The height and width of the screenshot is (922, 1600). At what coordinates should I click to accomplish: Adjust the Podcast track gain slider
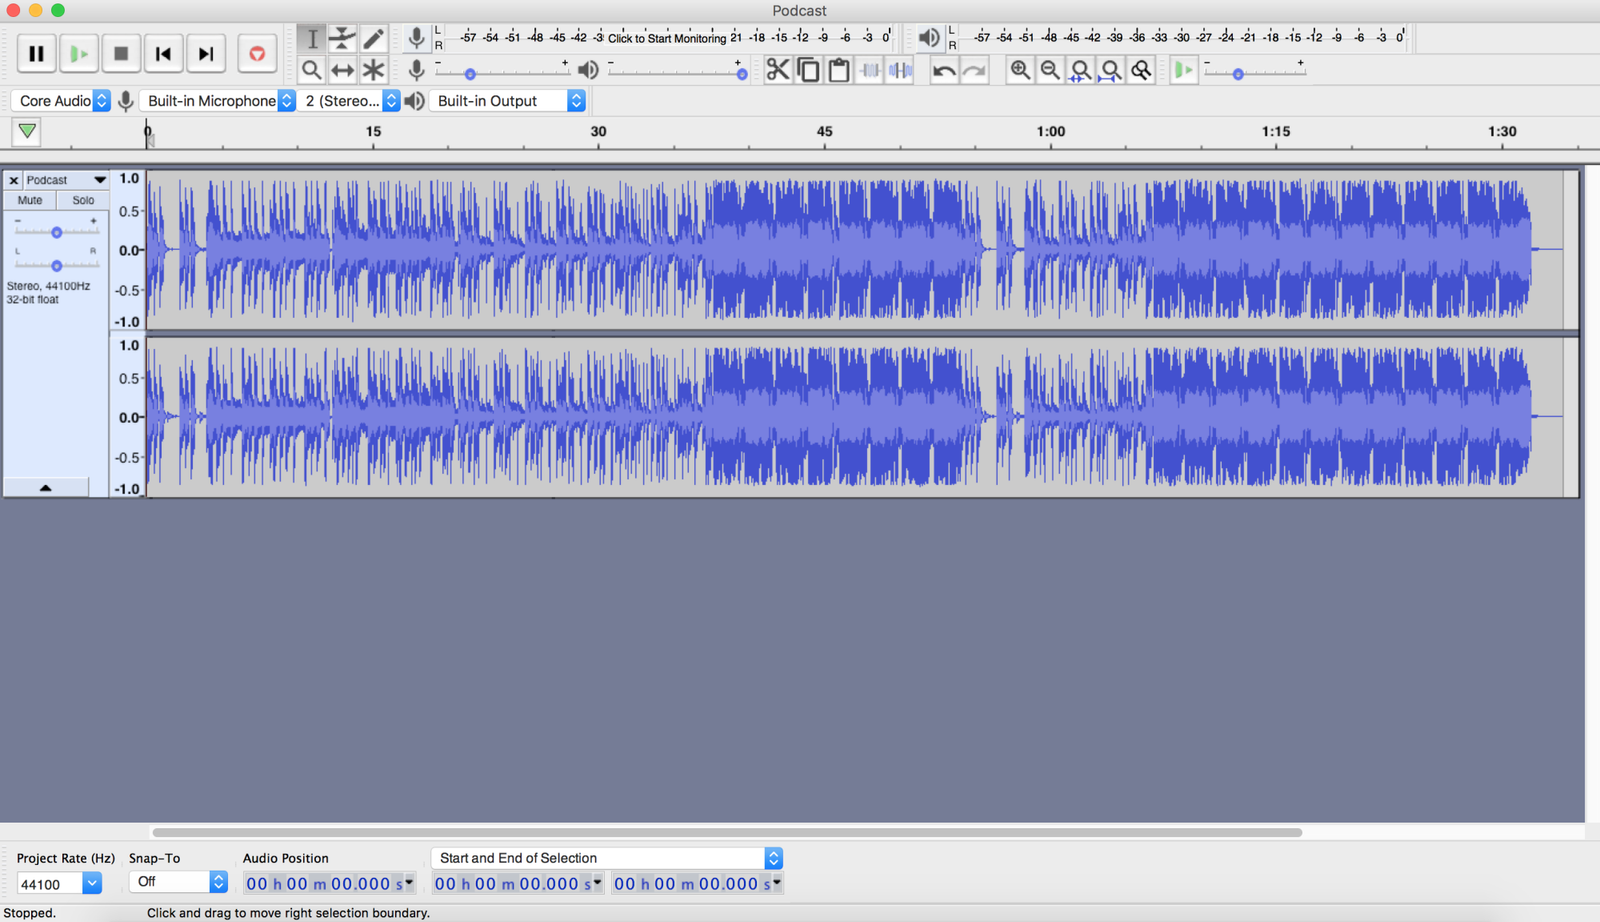tap(56, 231)
